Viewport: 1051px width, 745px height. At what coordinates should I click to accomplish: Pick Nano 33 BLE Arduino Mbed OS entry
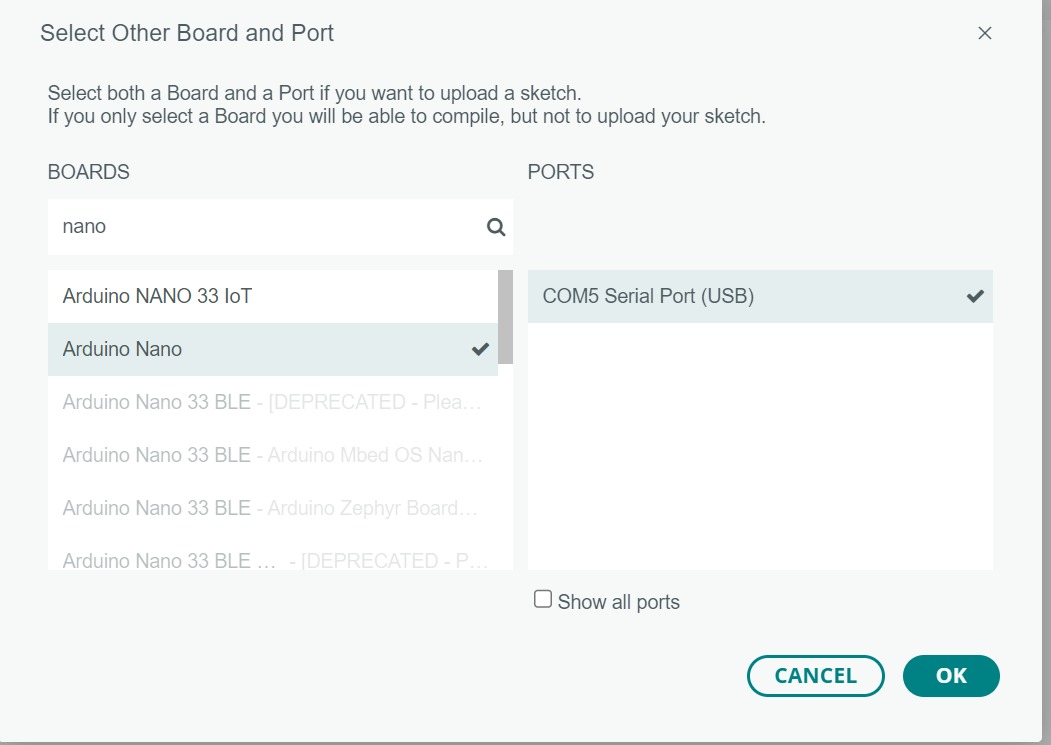[272, 455]
